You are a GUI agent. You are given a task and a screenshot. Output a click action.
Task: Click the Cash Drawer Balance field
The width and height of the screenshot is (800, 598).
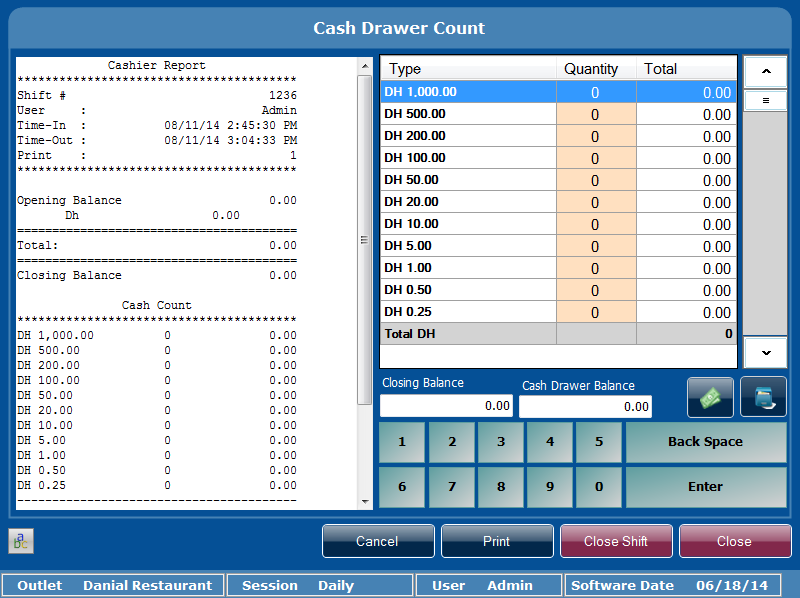pos(585,407)
